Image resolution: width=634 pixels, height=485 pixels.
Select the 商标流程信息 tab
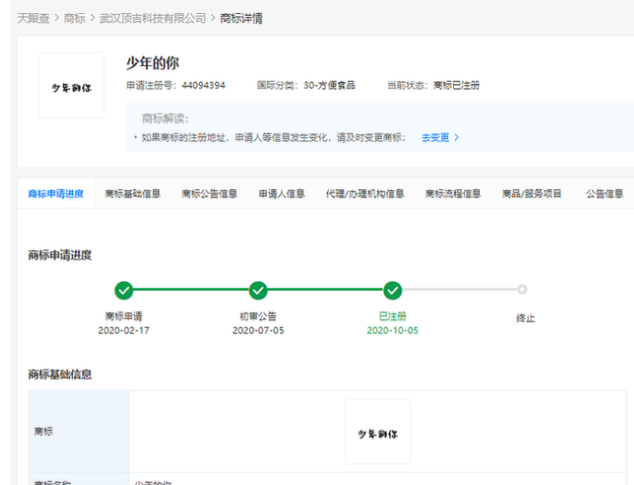(x=453, y=193)
